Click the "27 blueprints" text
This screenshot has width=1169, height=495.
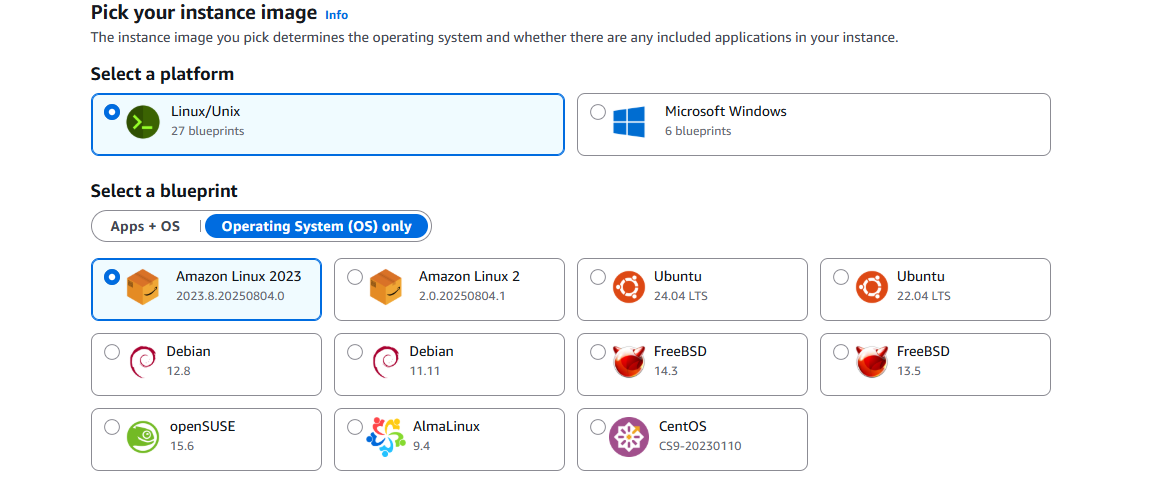(x=207, y=131)
